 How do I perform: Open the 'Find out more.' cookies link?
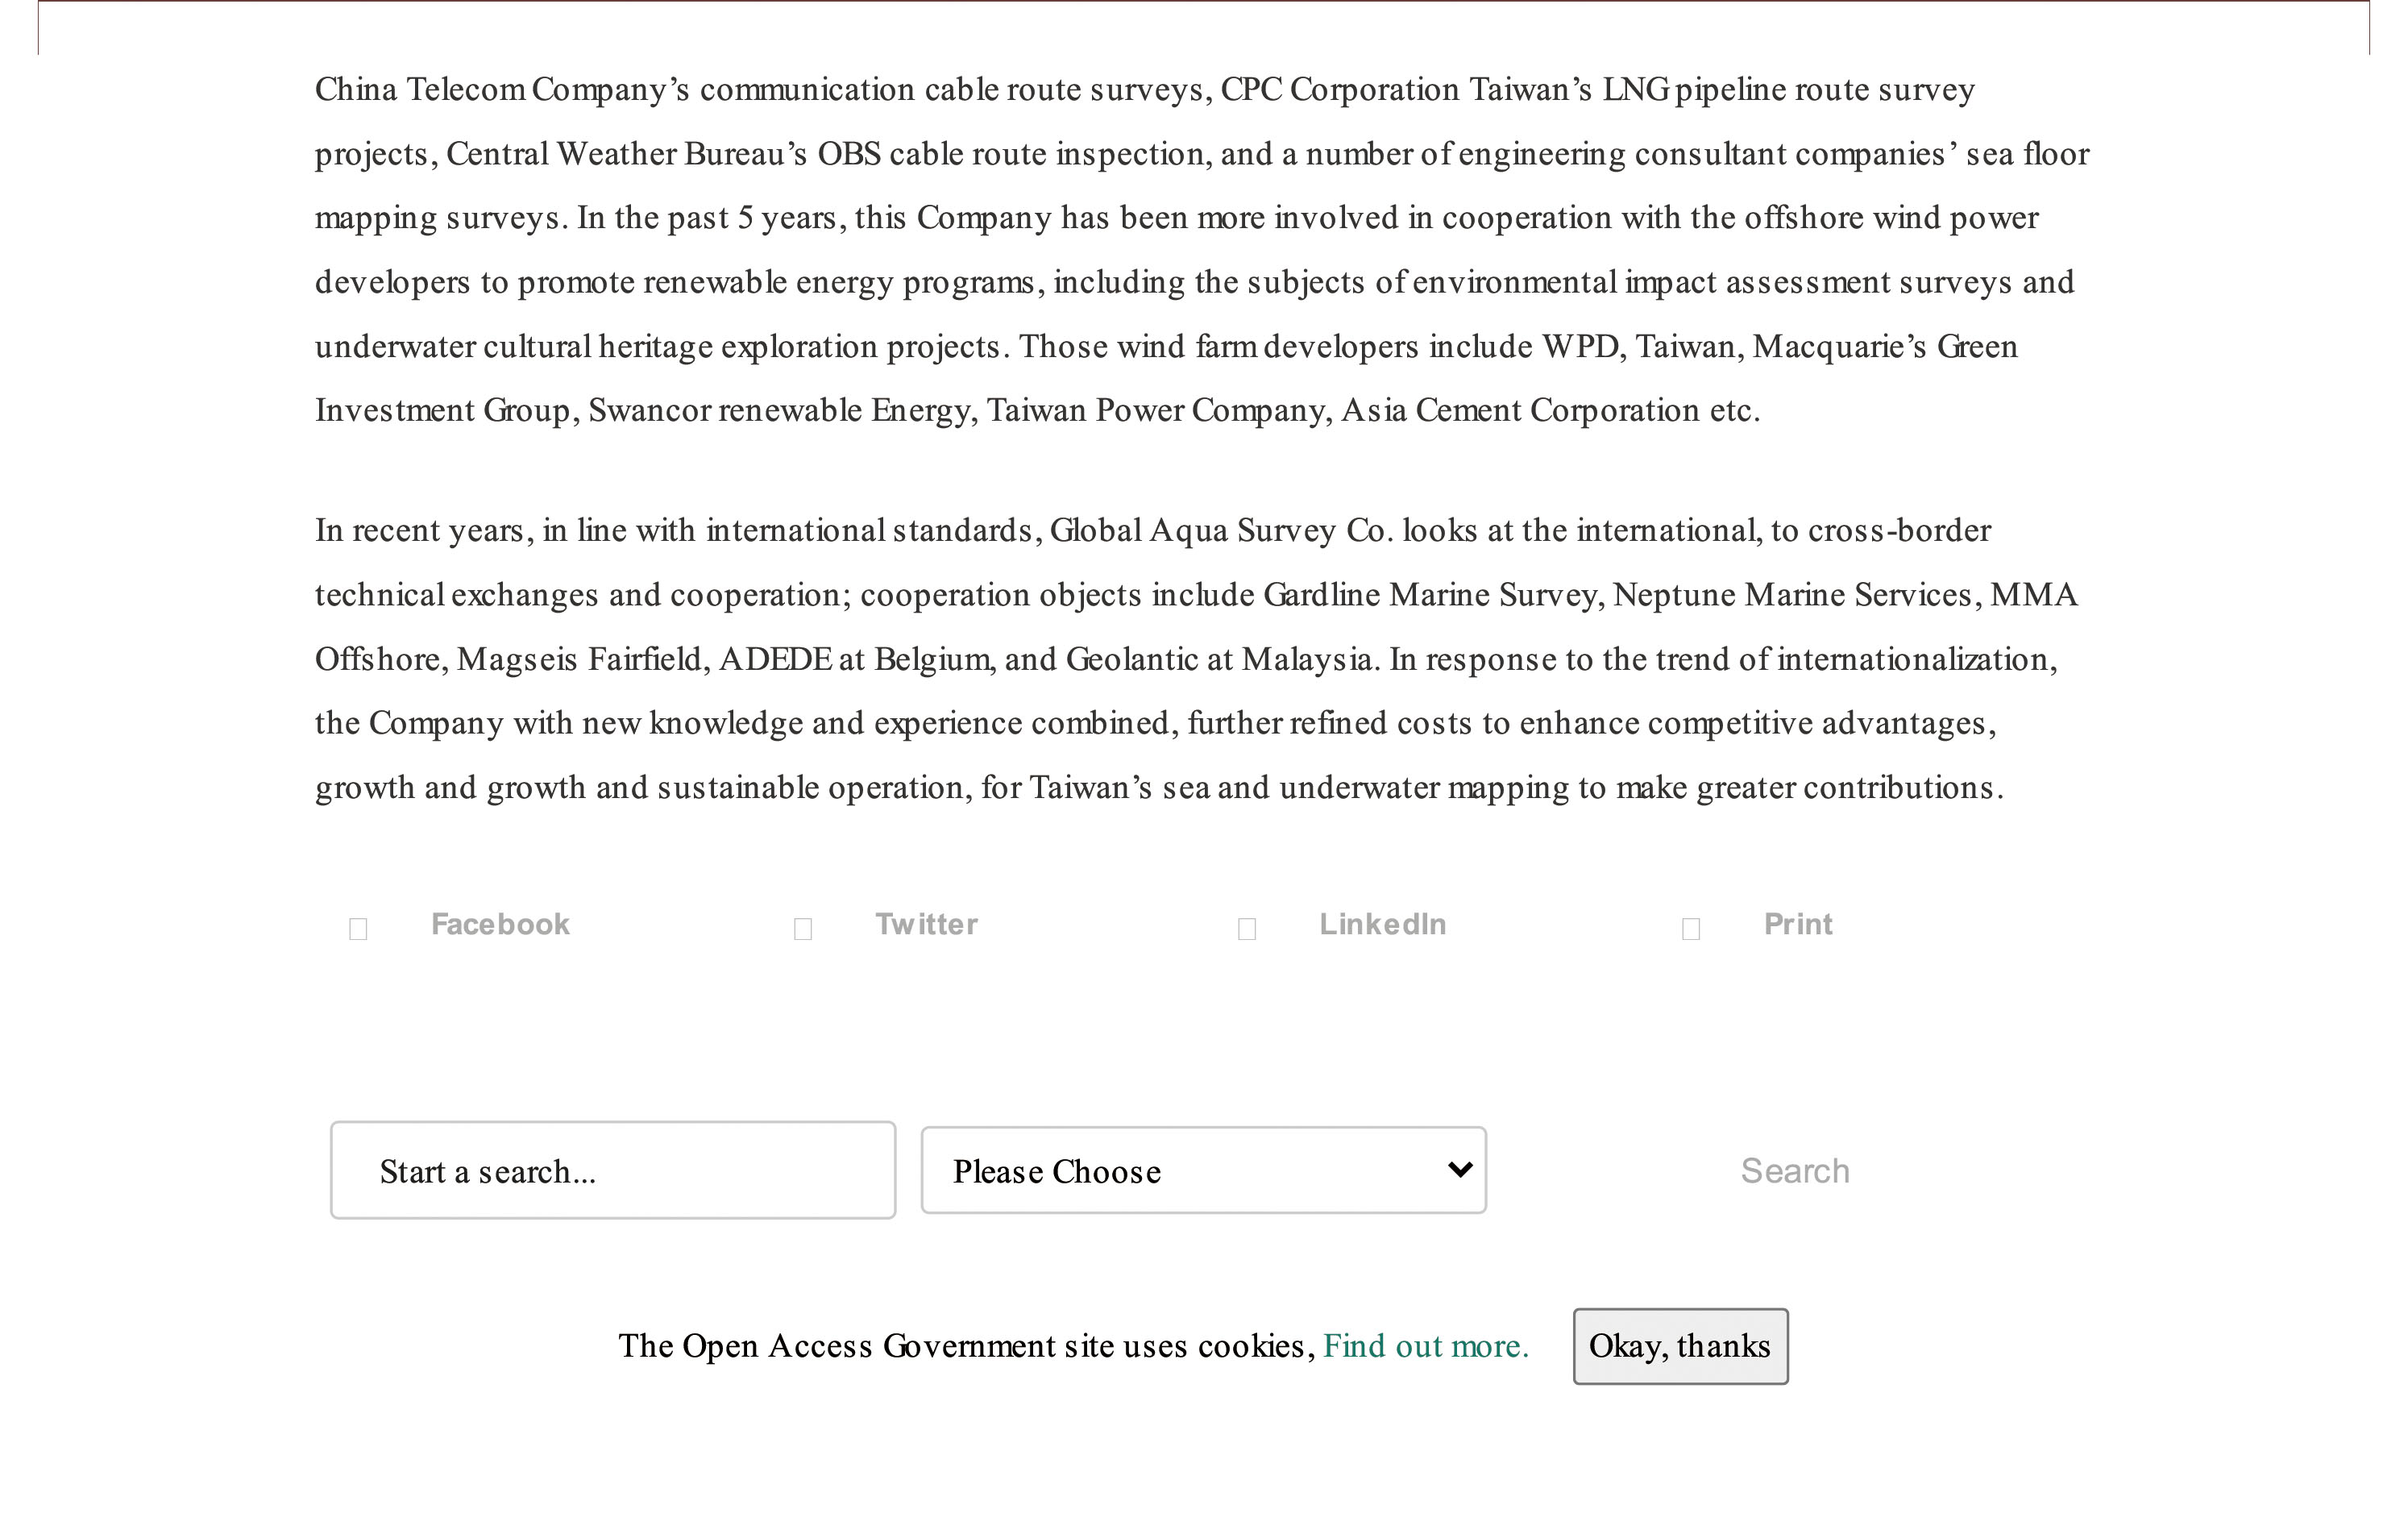coord(1425,1346)
